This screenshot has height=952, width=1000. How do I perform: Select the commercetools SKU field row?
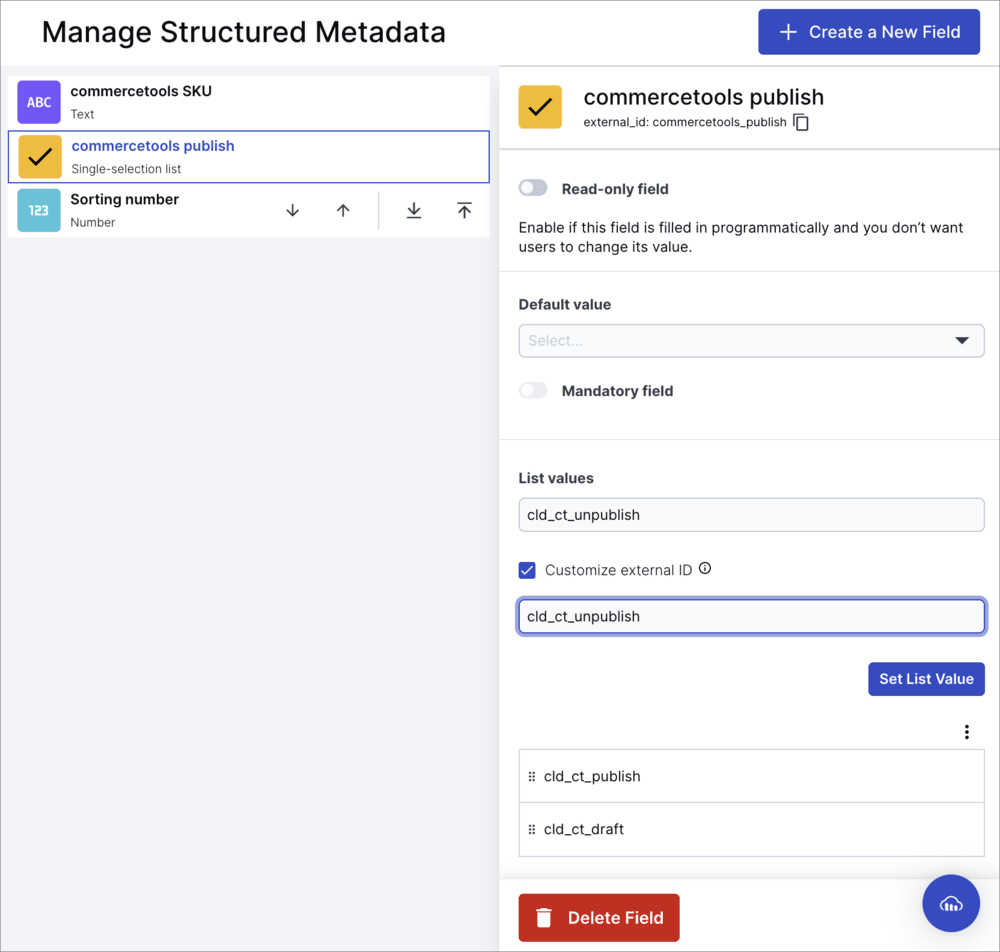(249, 102)
